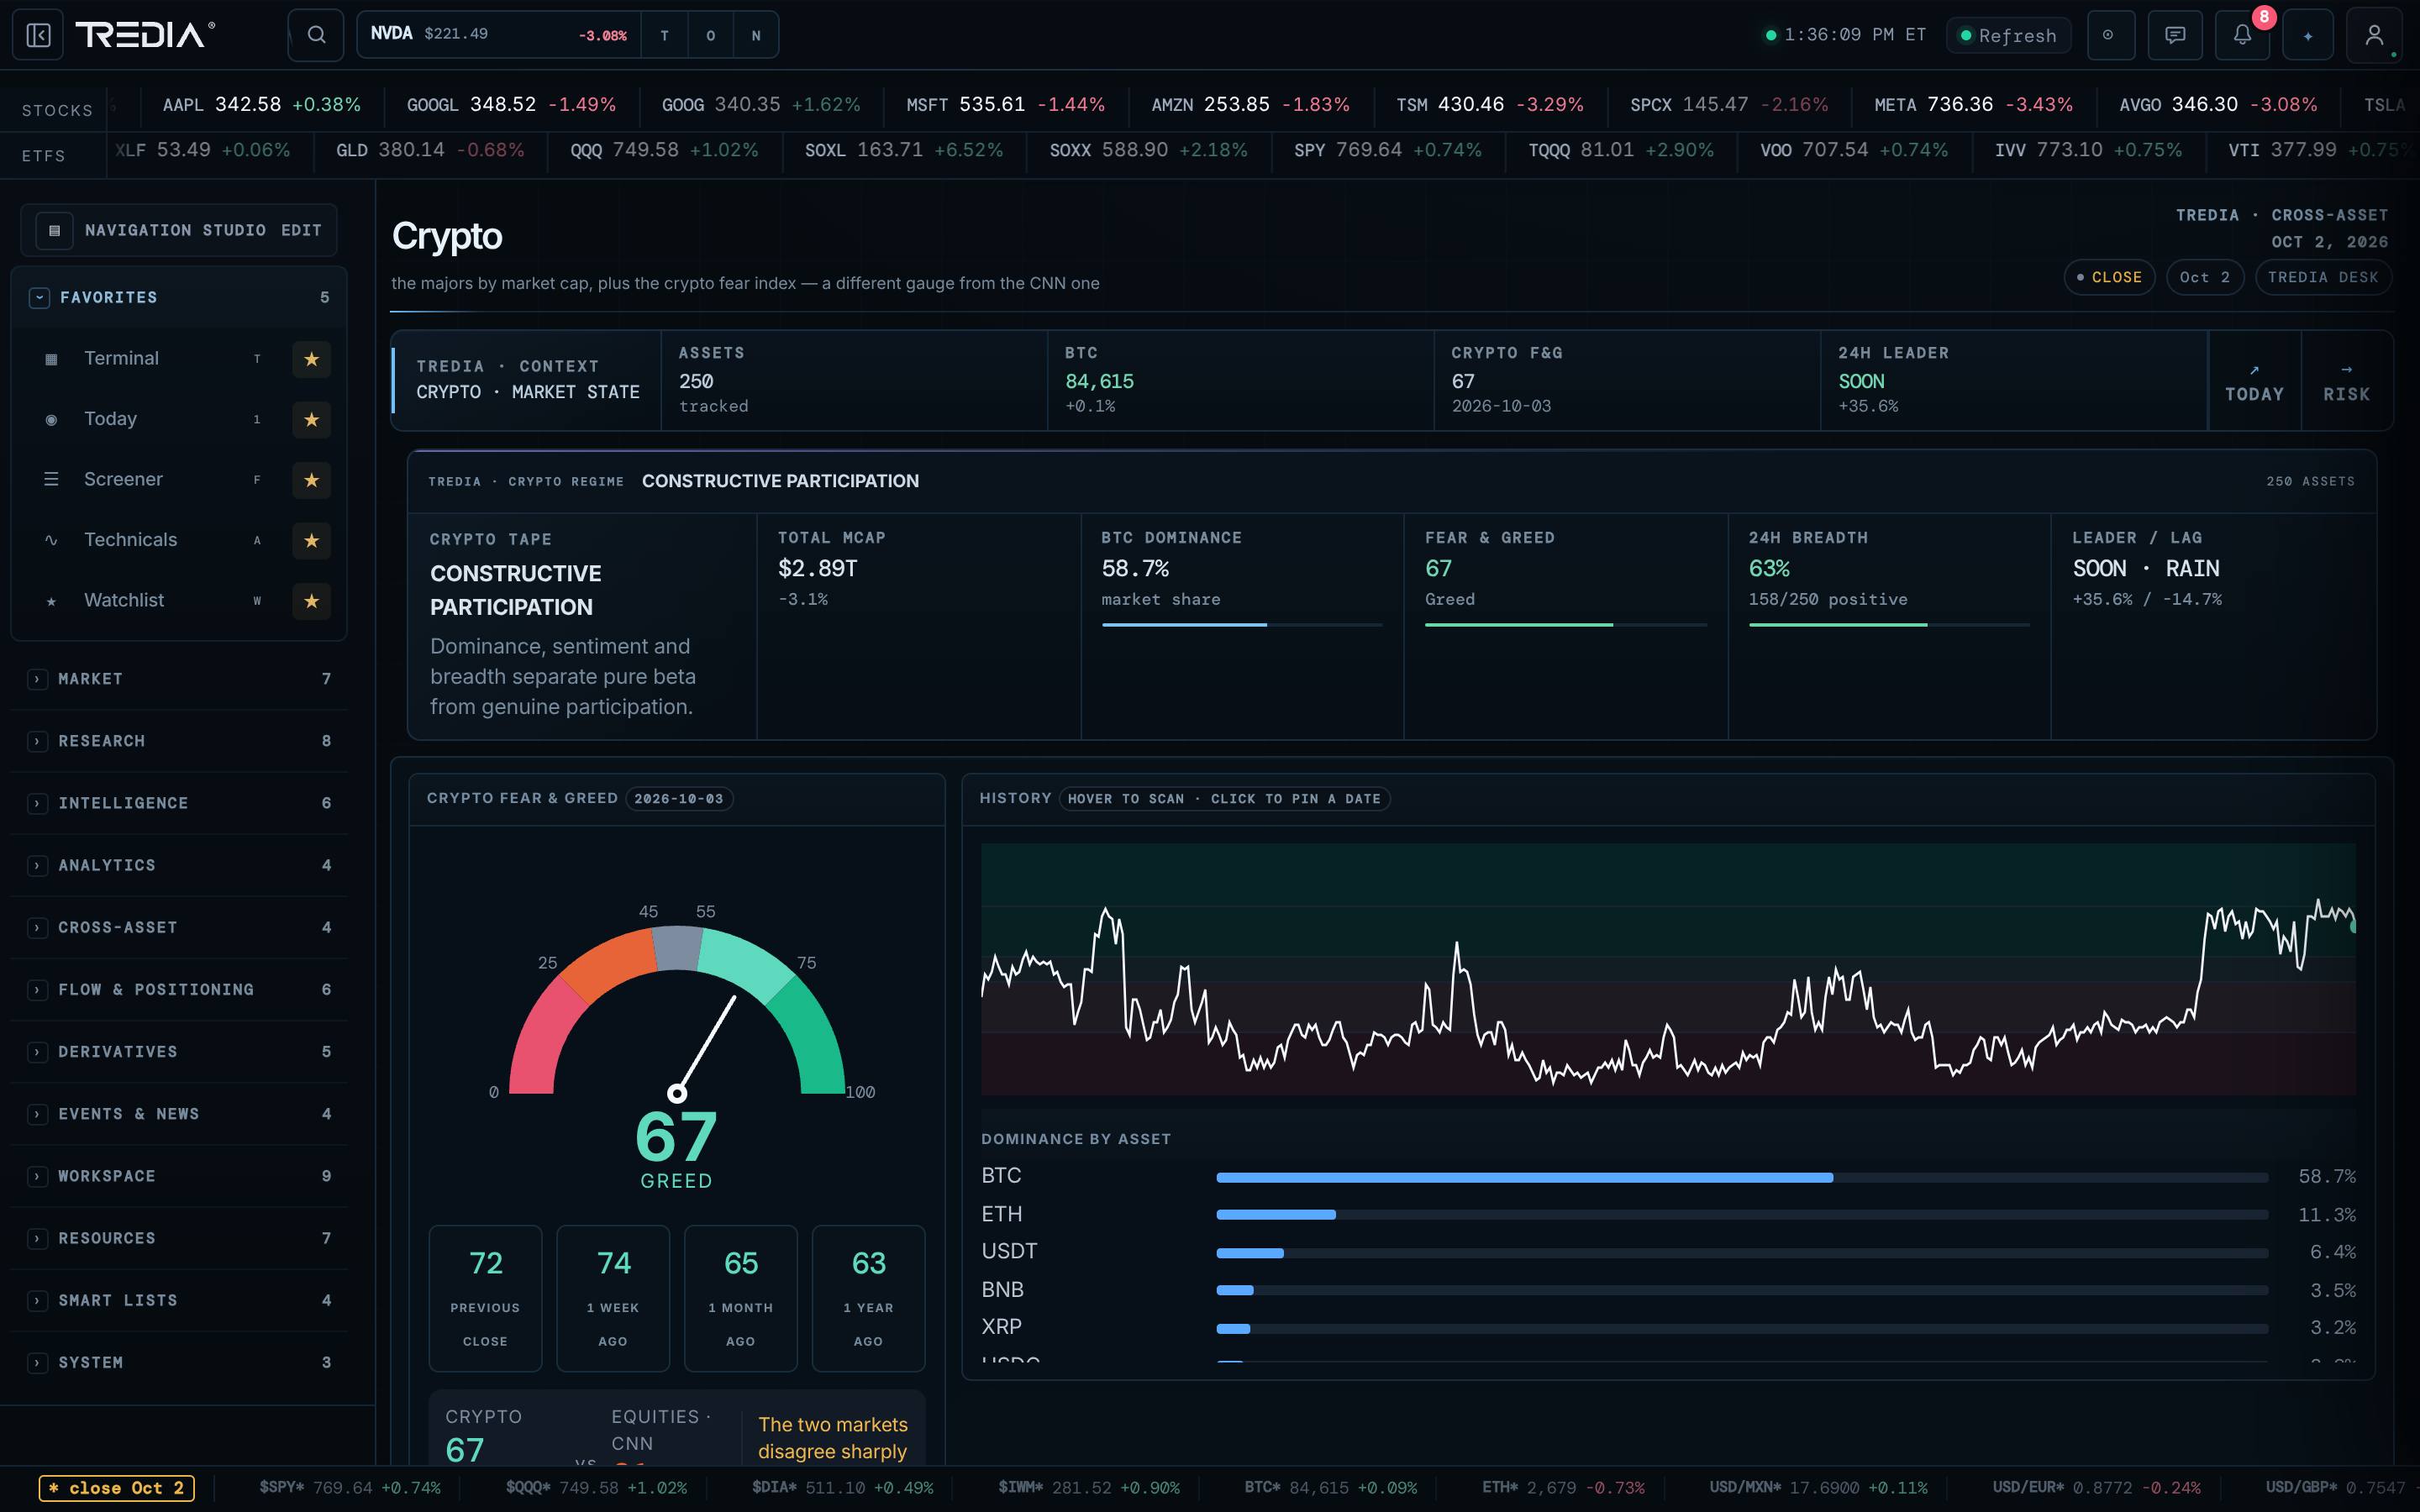
Task: Click the CLOSE status pill
Action: pos(2109,277)
